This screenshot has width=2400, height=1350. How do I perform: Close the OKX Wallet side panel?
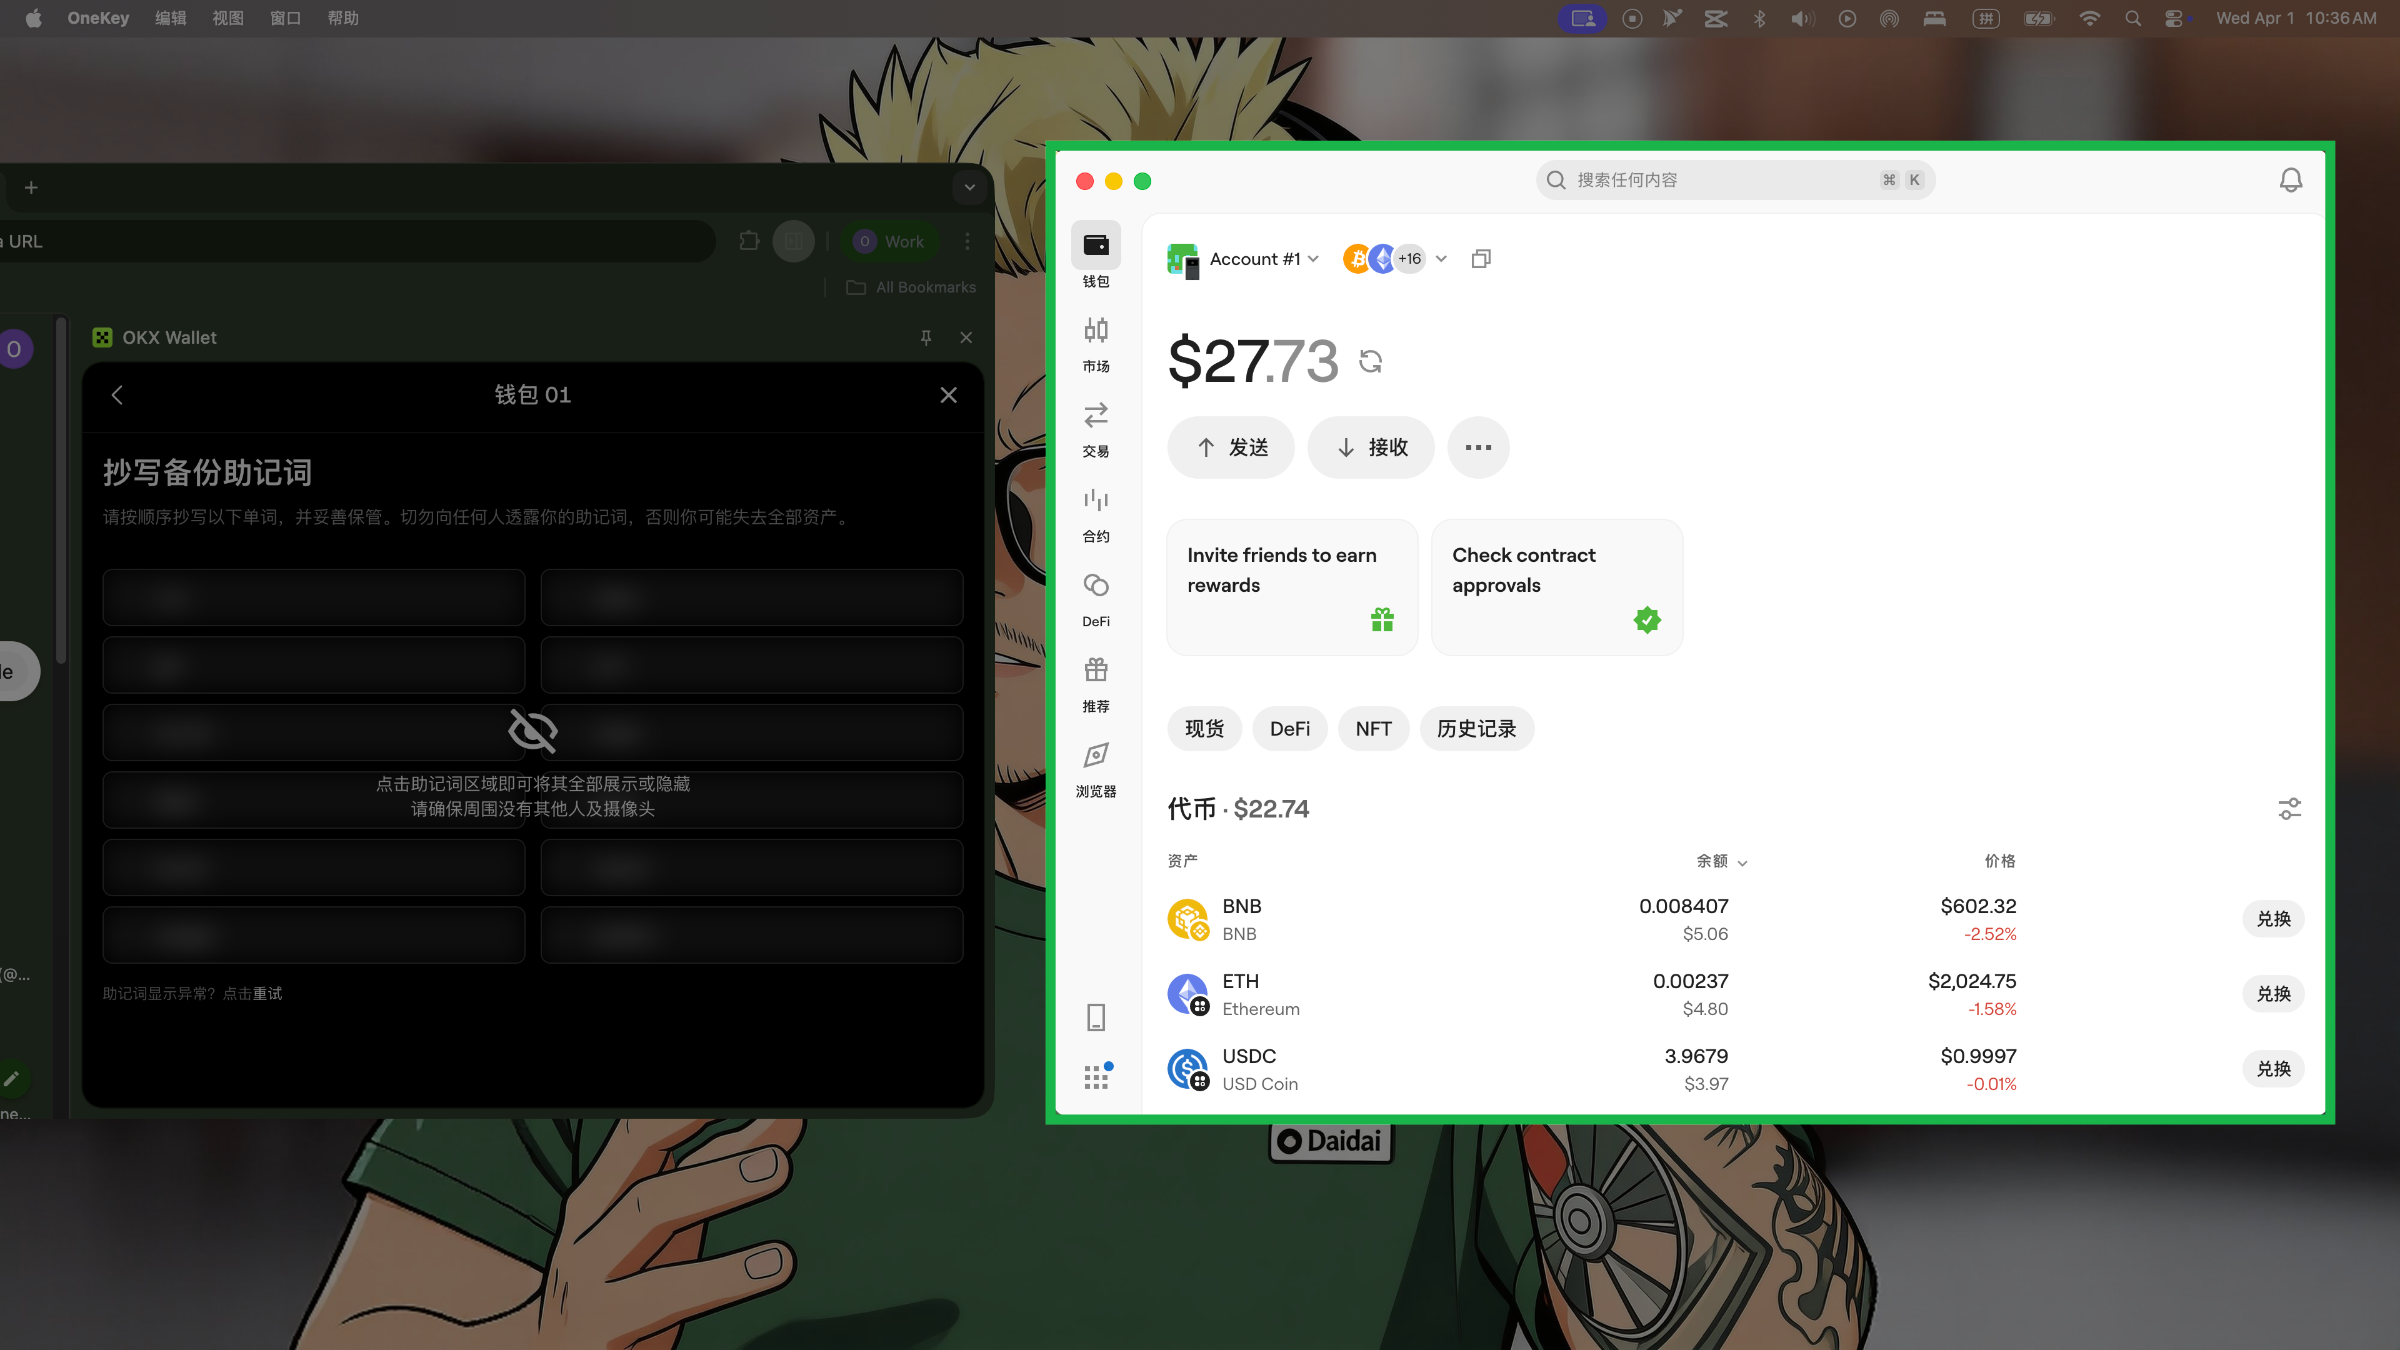966,338
